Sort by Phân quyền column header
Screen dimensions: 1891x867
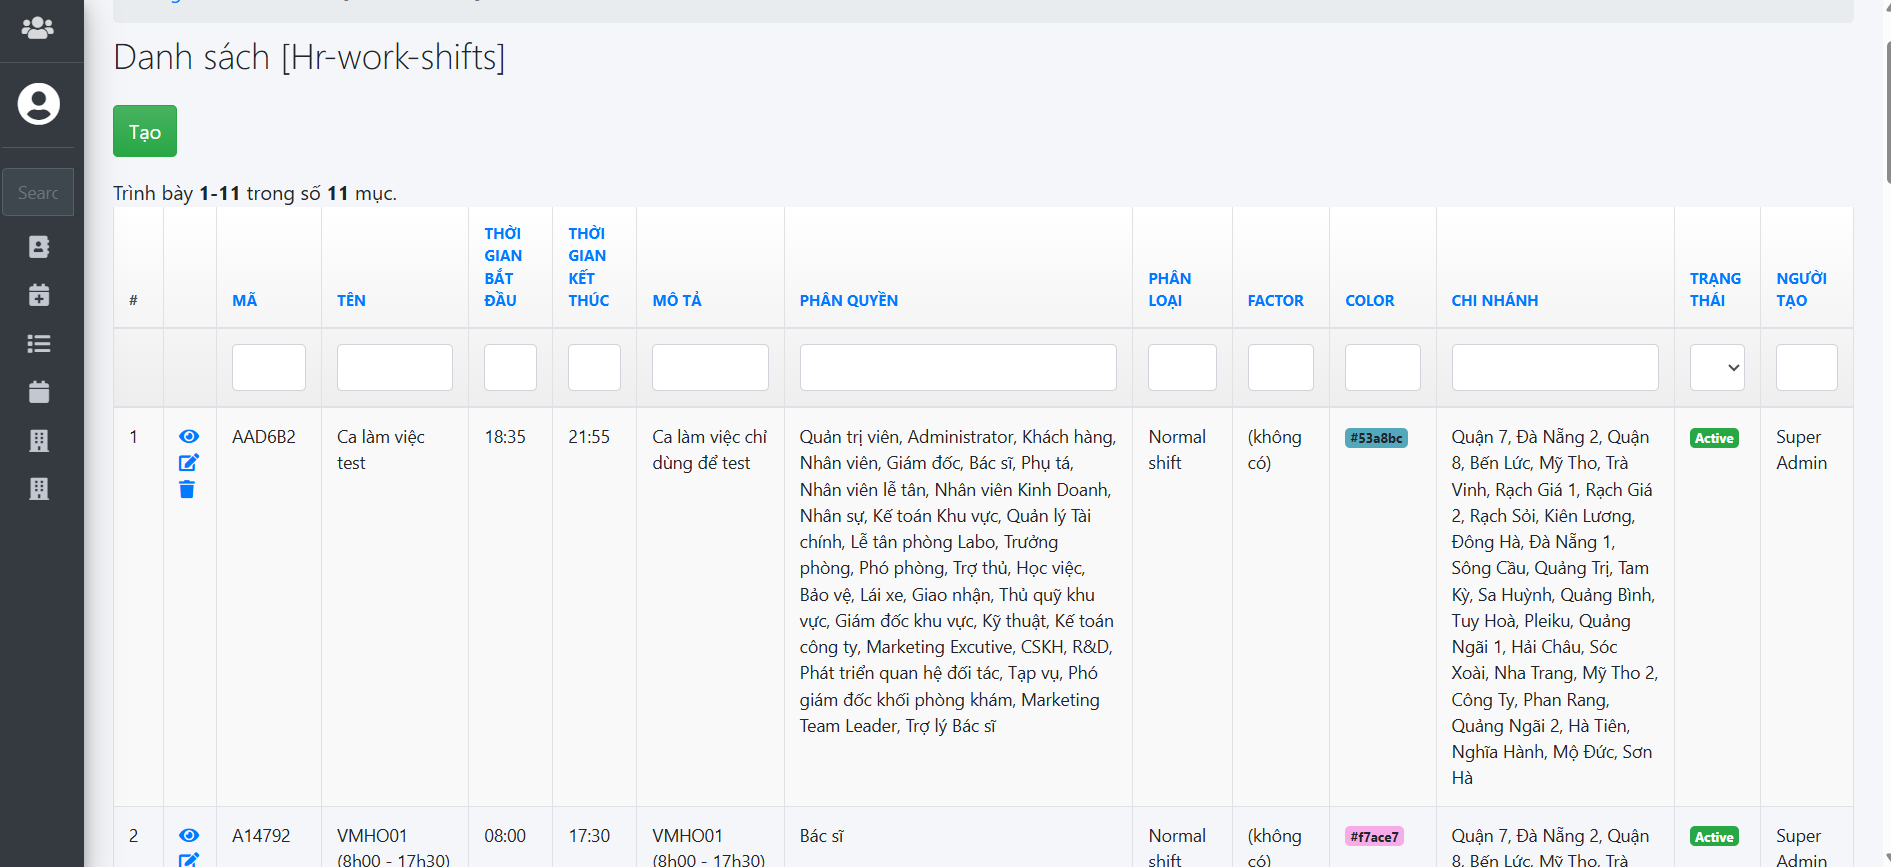(x=848, y=300)
